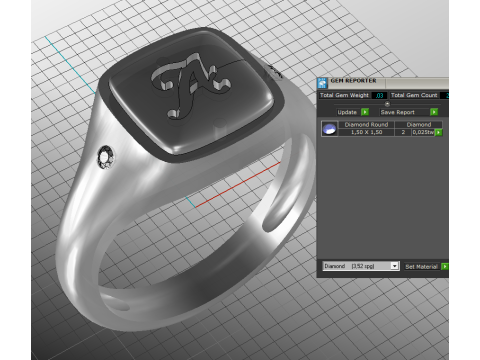The image size is (480, 360).
Task: Click the 0,025tw weight cell
Action: tap(423, 132)
